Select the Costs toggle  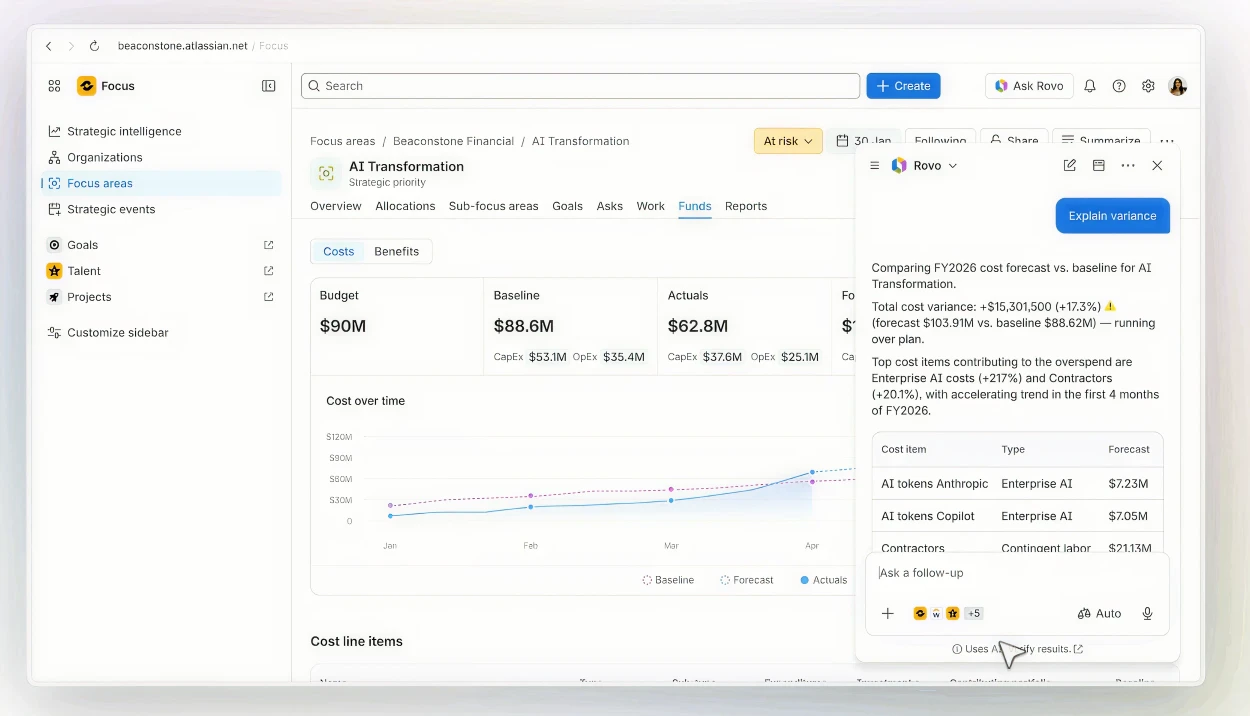[338, 251]
